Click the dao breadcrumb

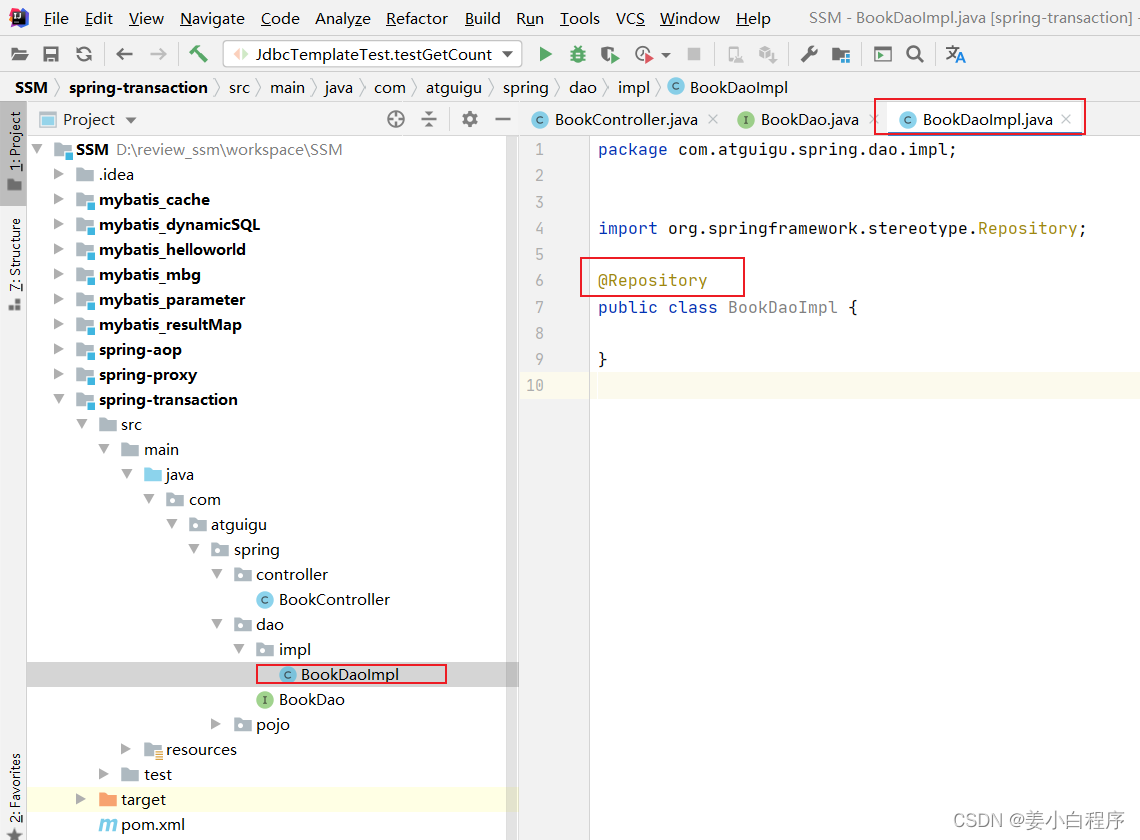tap(582, 88)
